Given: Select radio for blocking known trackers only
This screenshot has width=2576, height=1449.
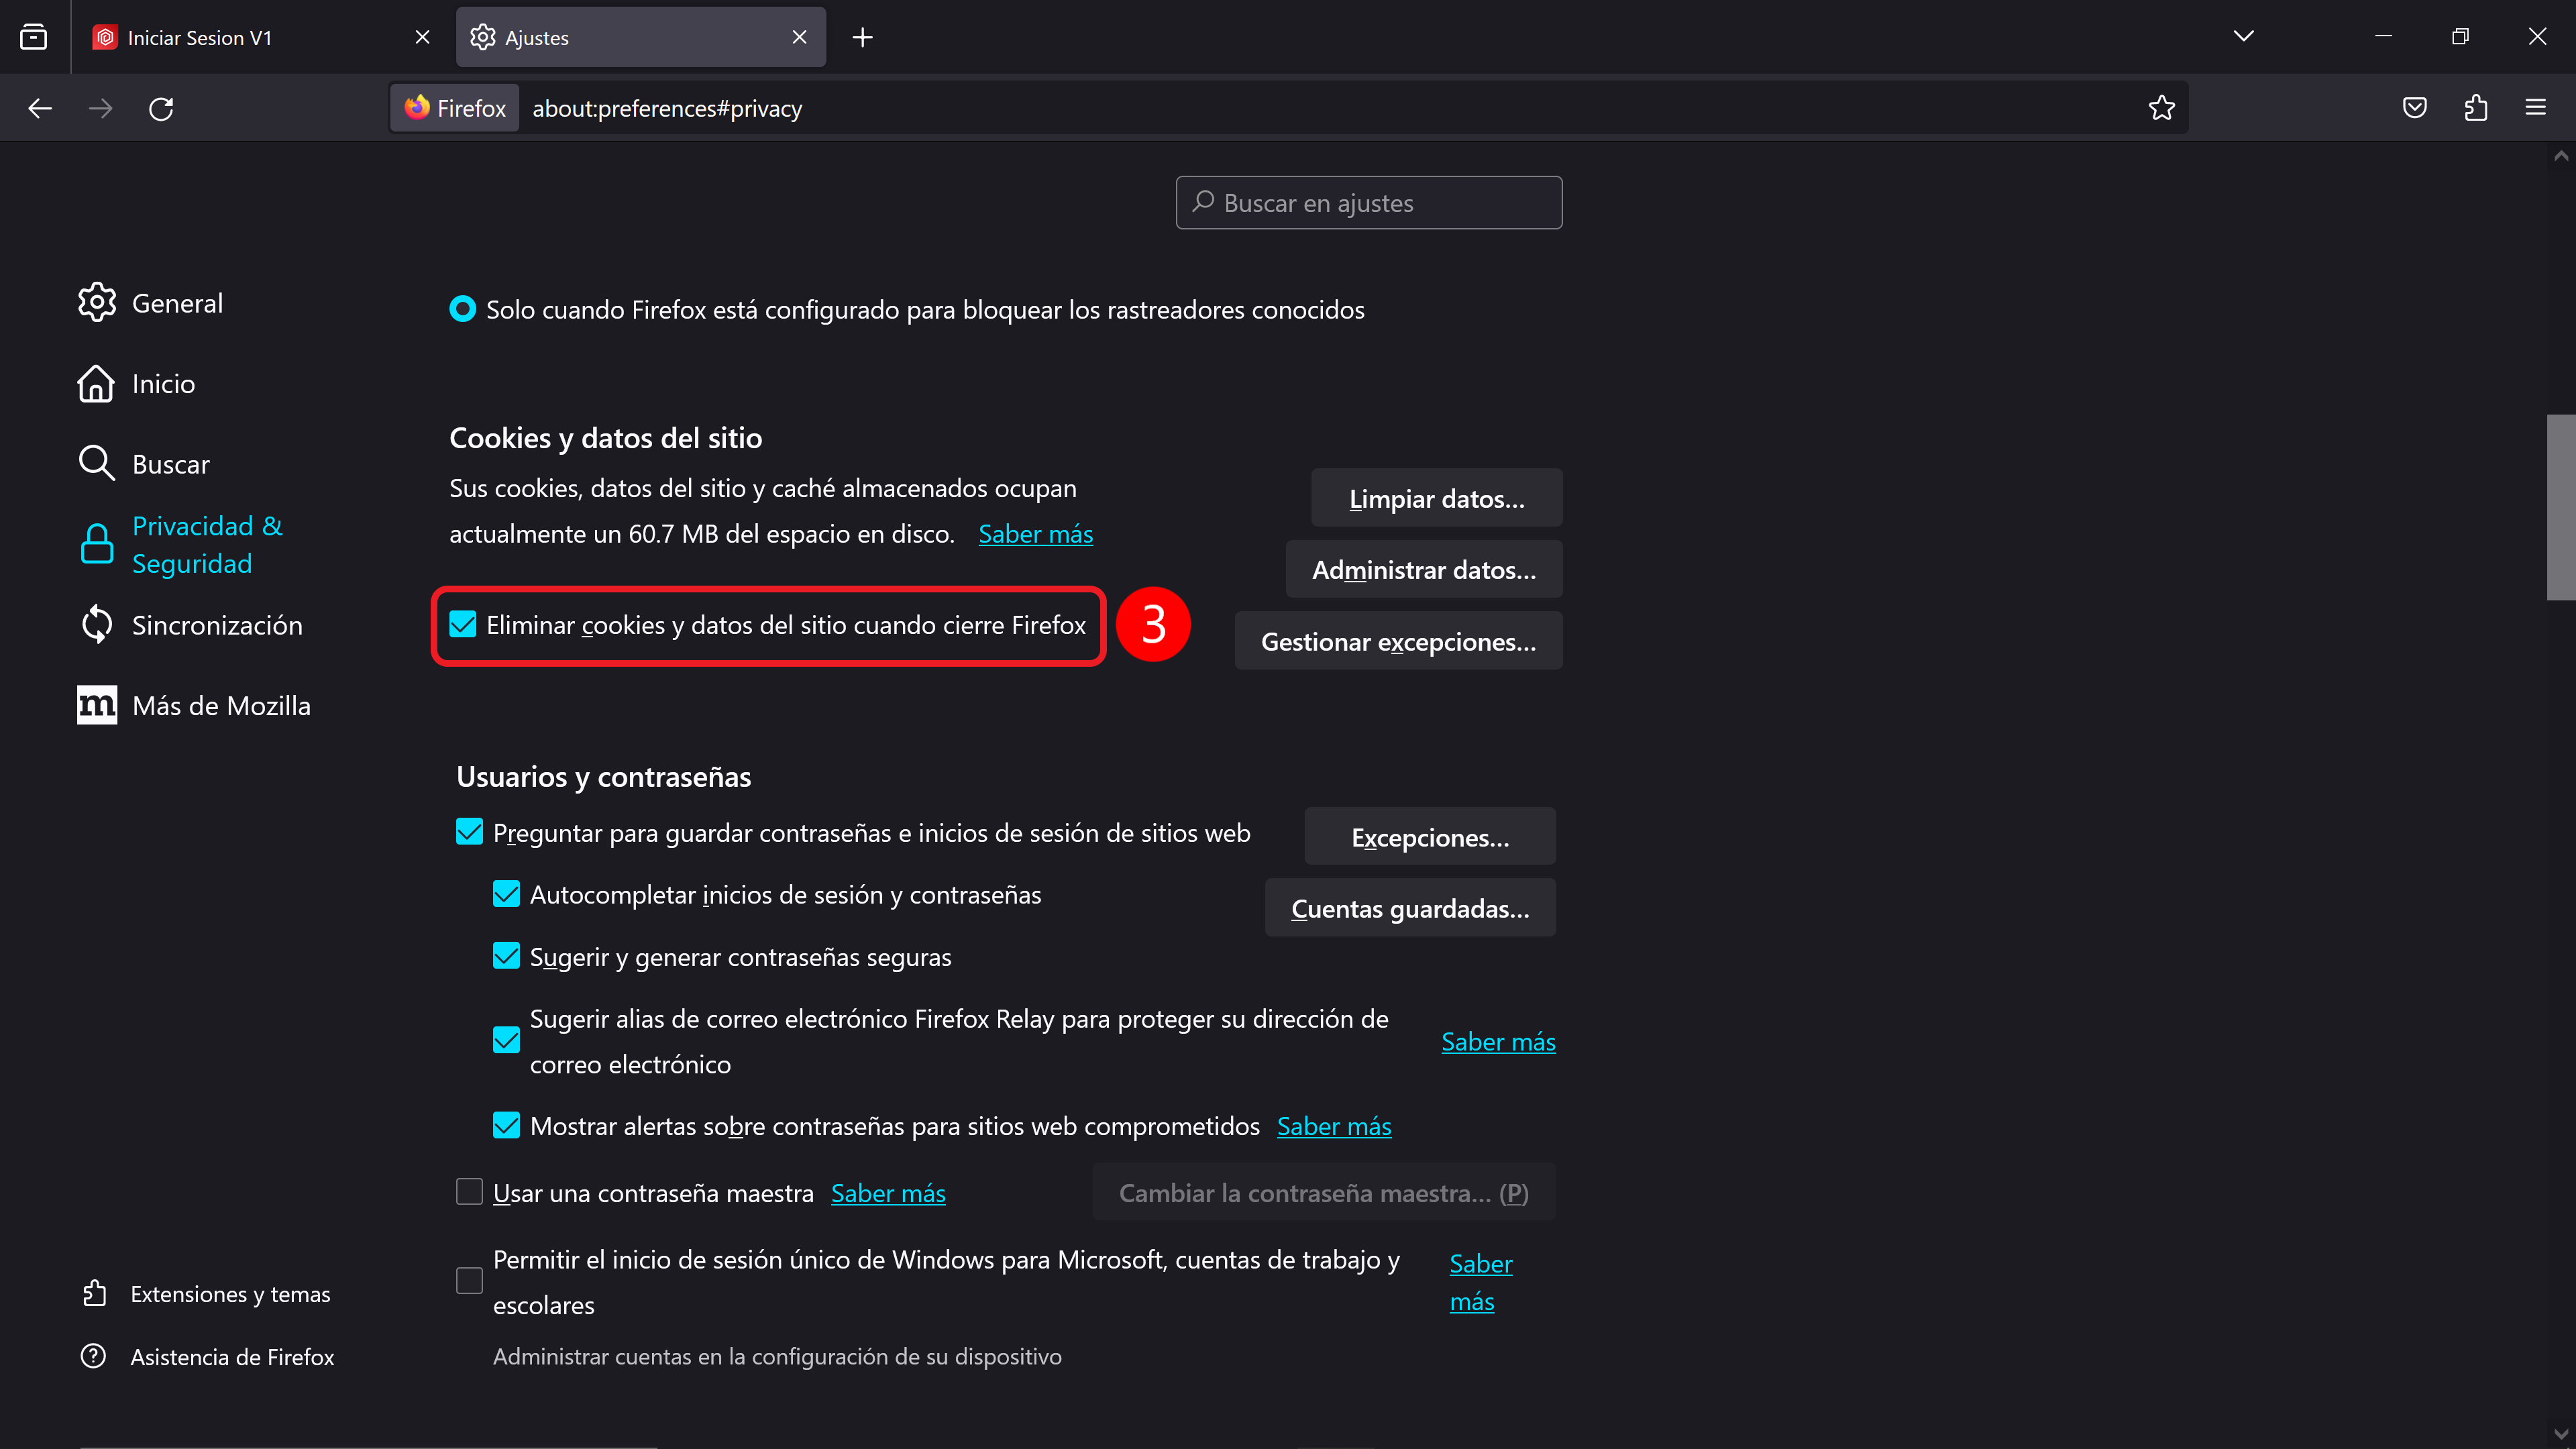Looking at the screenshot, I should pyautogui.click(x=462, y=309).
